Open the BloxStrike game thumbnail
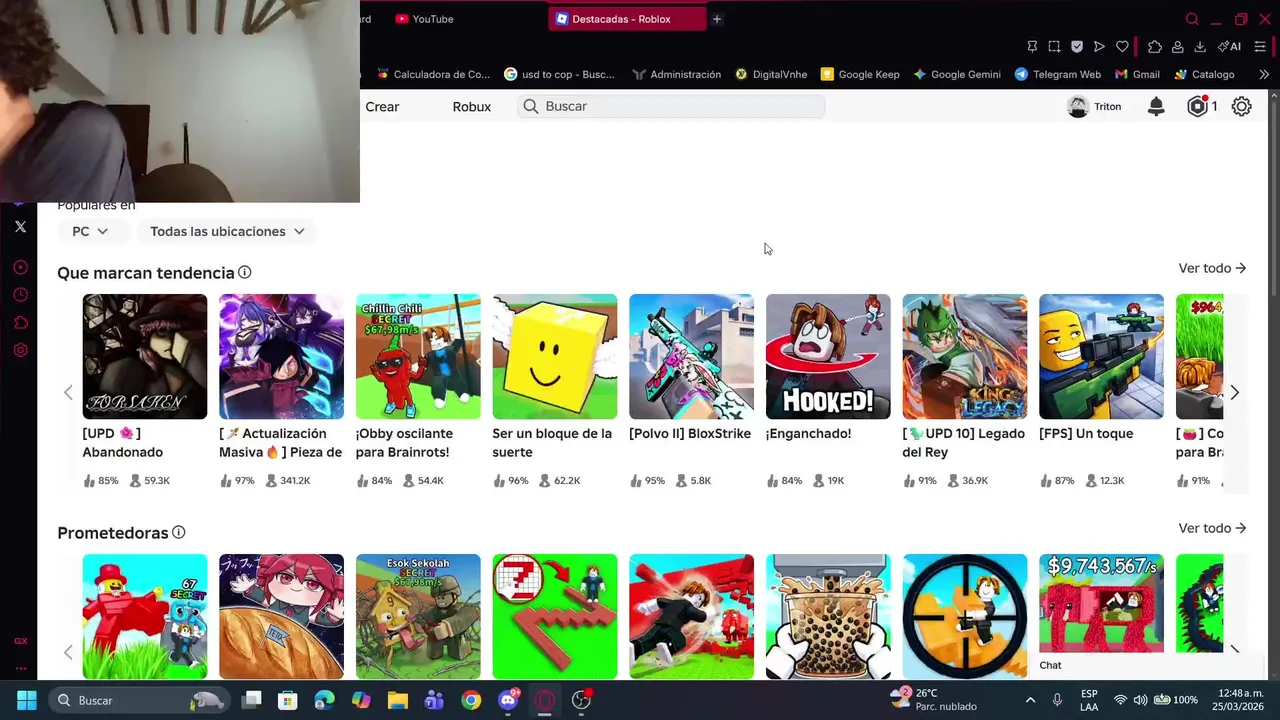This screenshot has height=720, width=1280. [691, 356]
